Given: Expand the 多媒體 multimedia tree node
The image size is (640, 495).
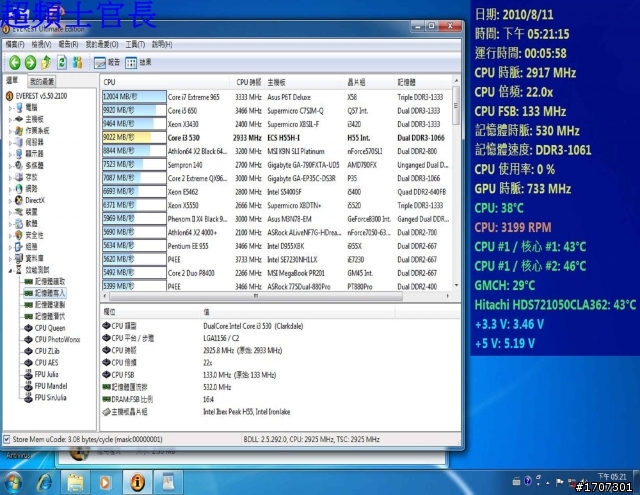Looking at the screenshot, I should point(10,166).
